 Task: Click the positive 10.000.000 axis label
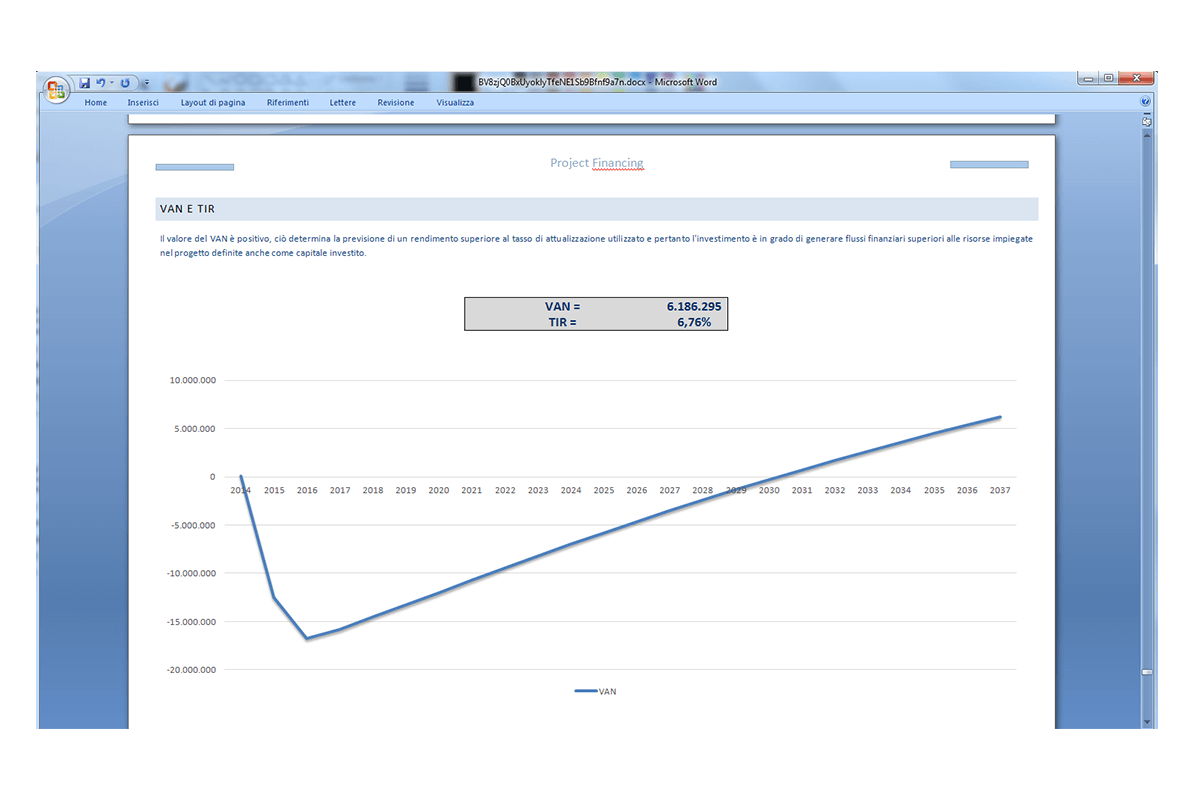pos(192,380)
